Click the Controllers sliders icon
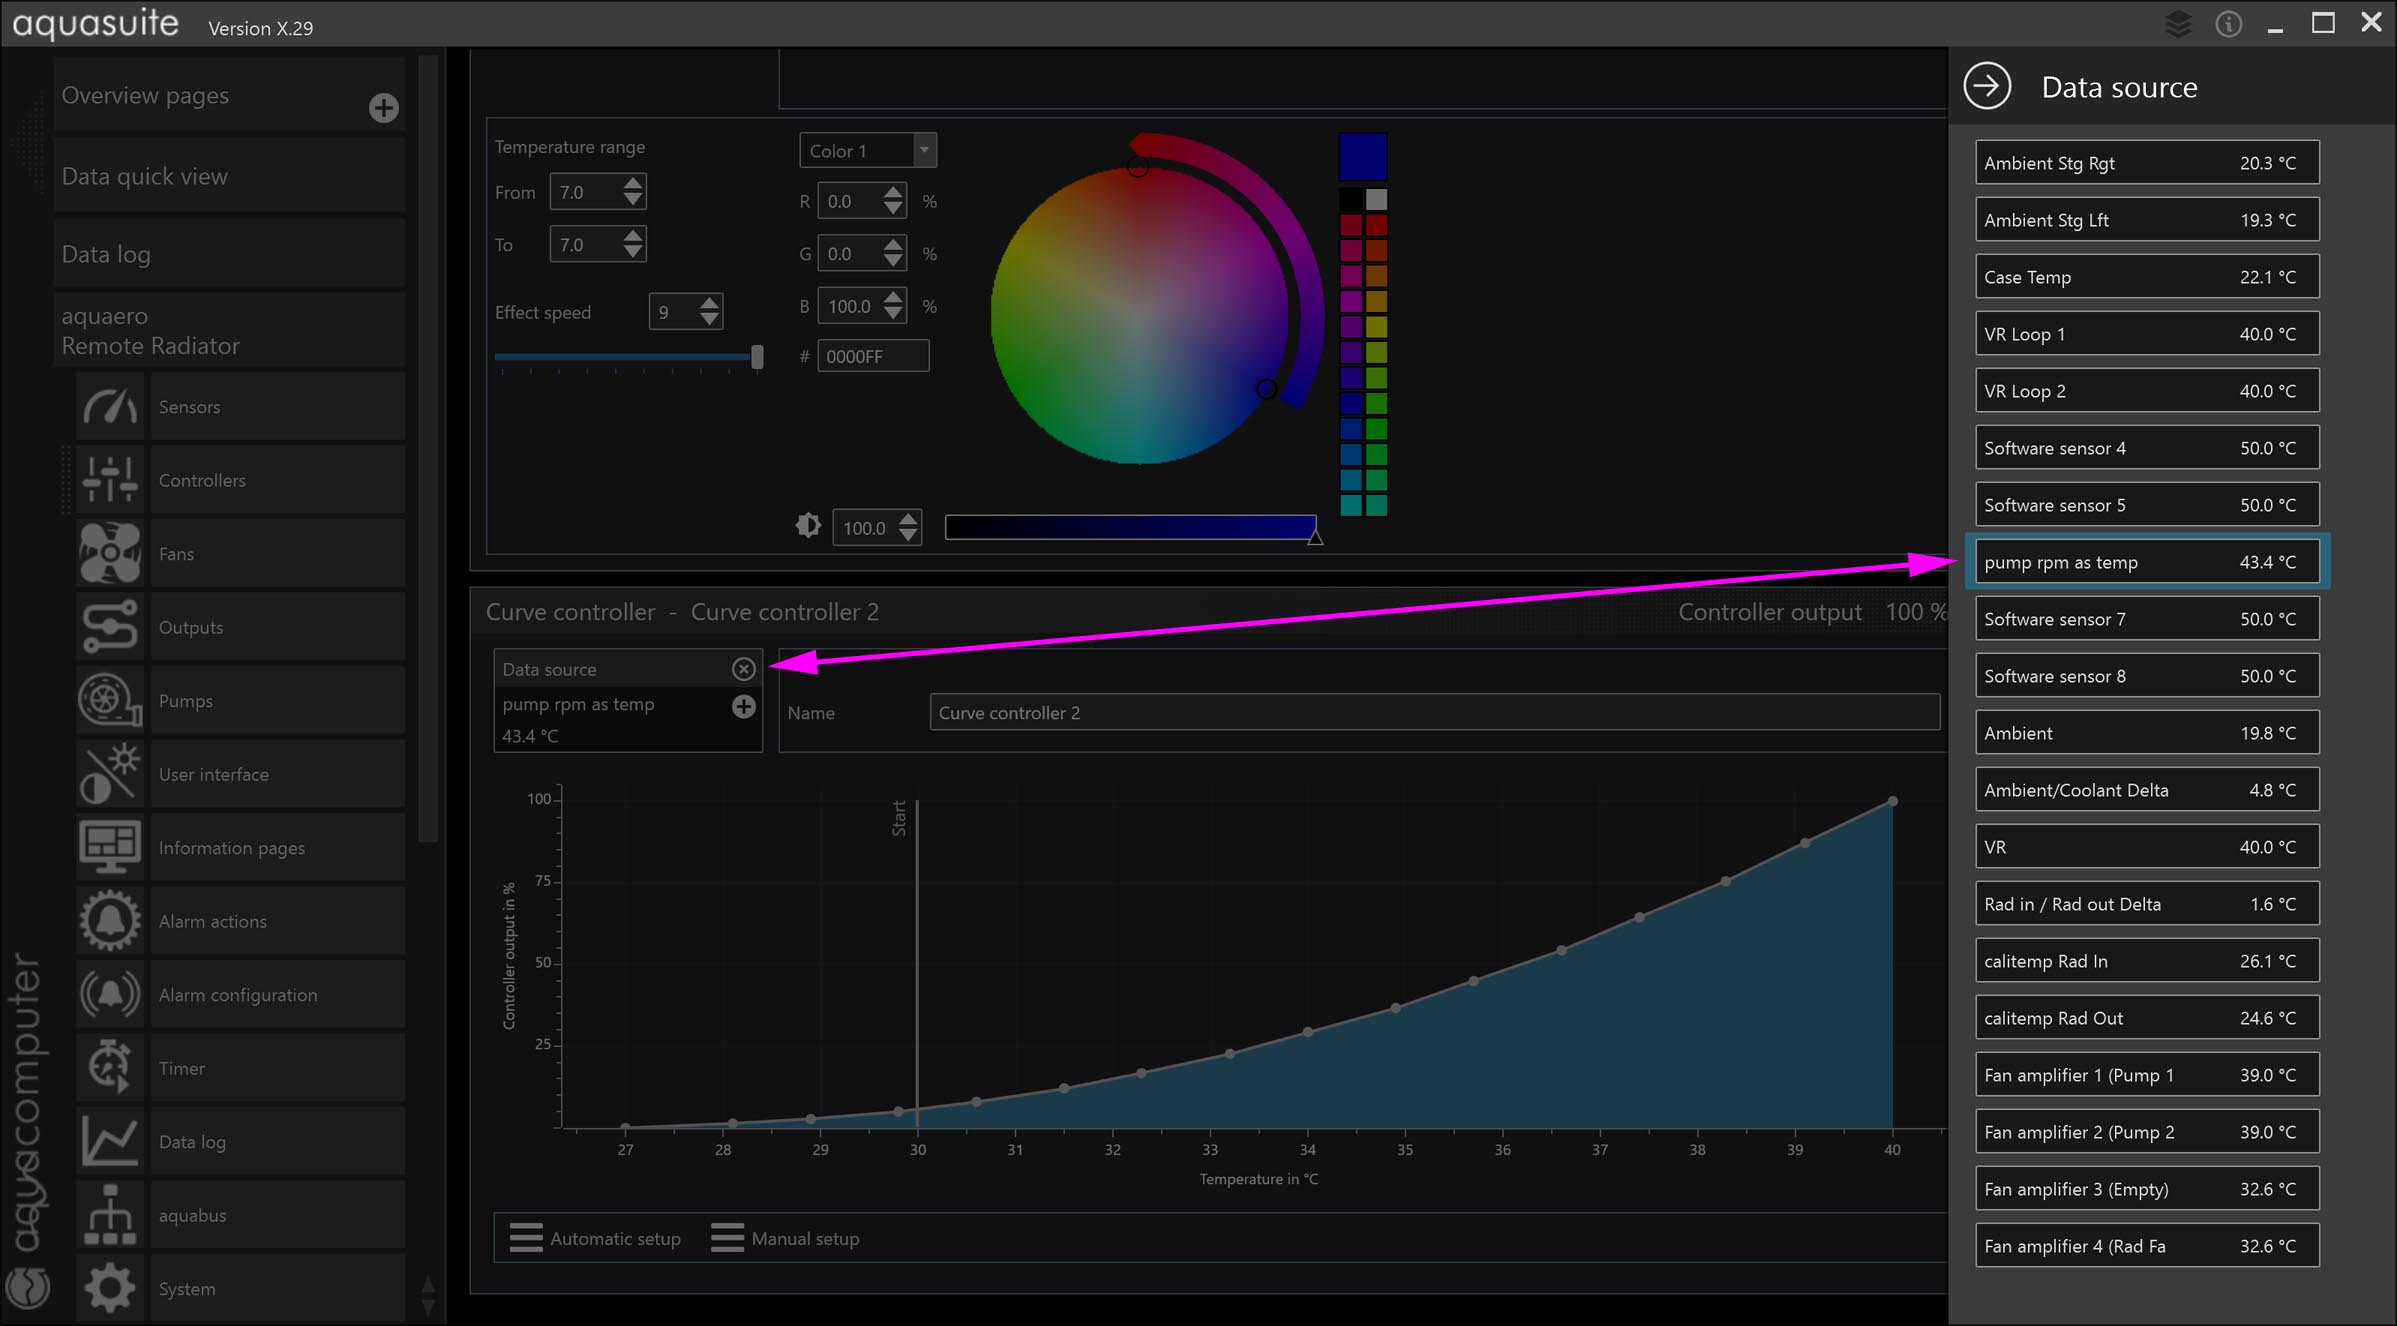2397x1326 pixels. tap(110, 480)
